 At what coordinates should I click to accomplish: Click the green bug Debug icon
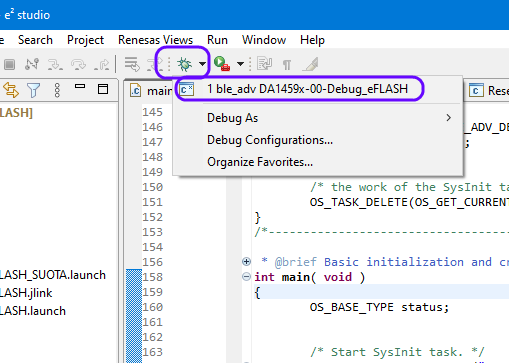click(x=184, y=64)
